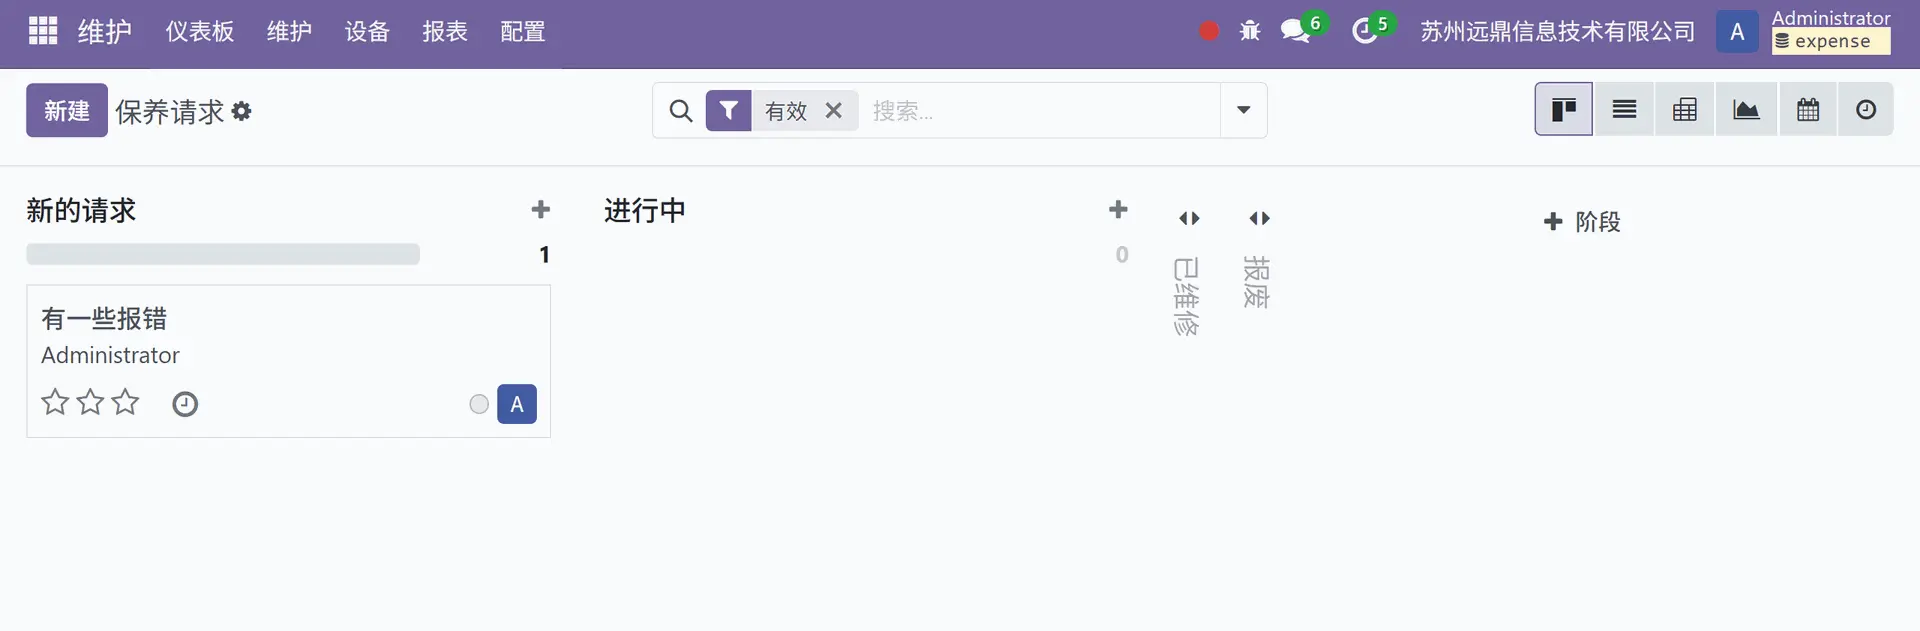This screenshot has width=1920, height=631.
Task: Click the 进行中 column title
Action: point(645,210)
